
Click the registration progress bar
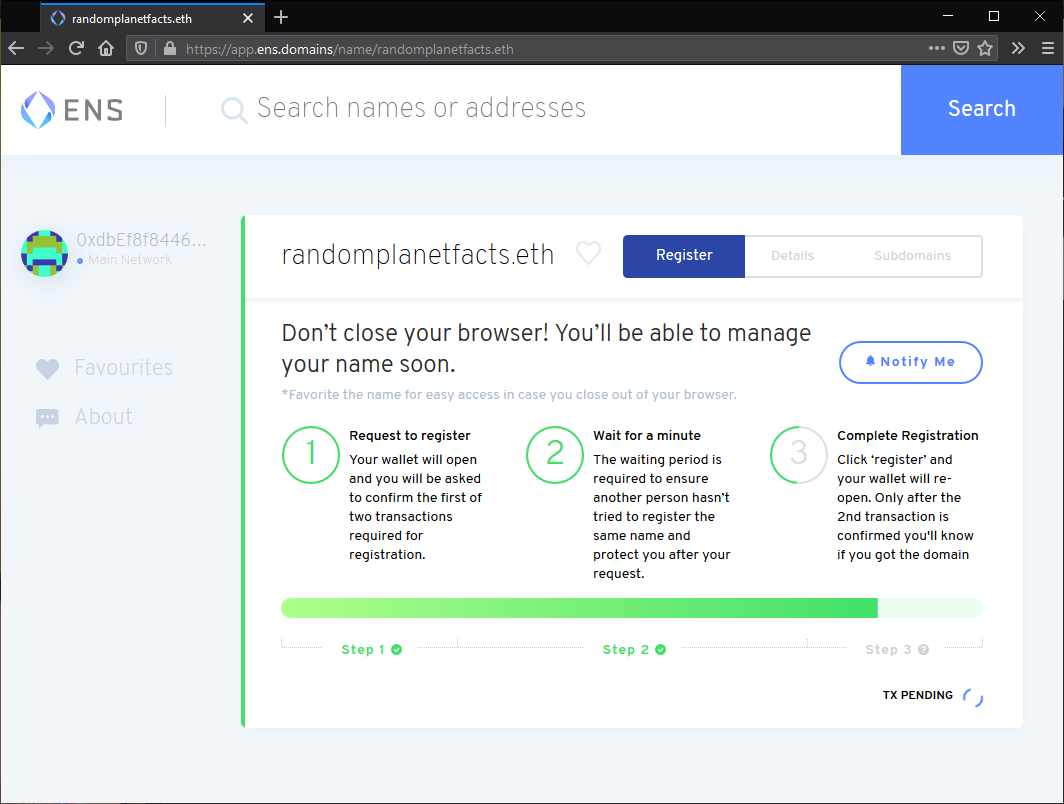631,607
